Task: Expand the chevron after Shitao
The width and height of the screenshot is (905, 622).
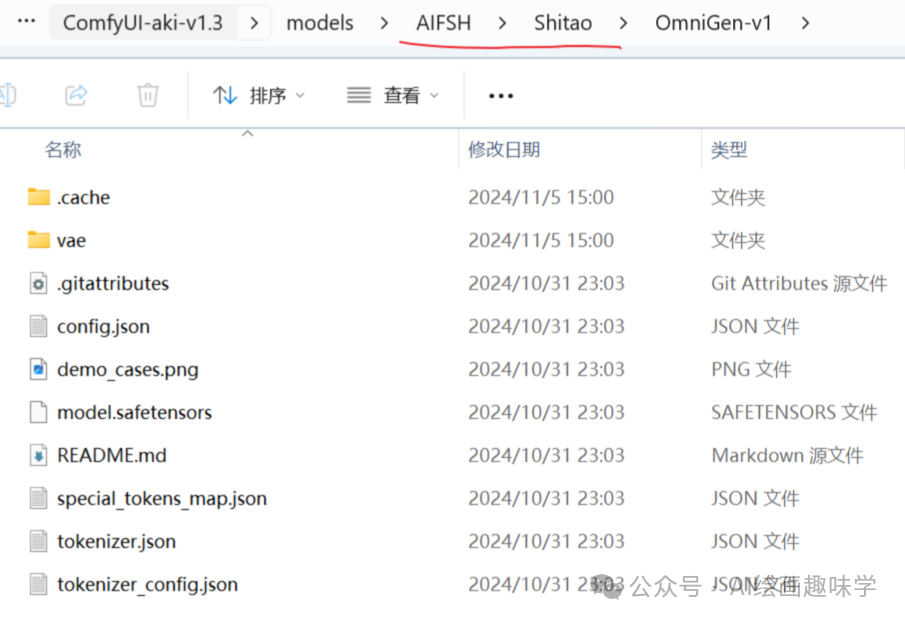Action: pos(623,23)
